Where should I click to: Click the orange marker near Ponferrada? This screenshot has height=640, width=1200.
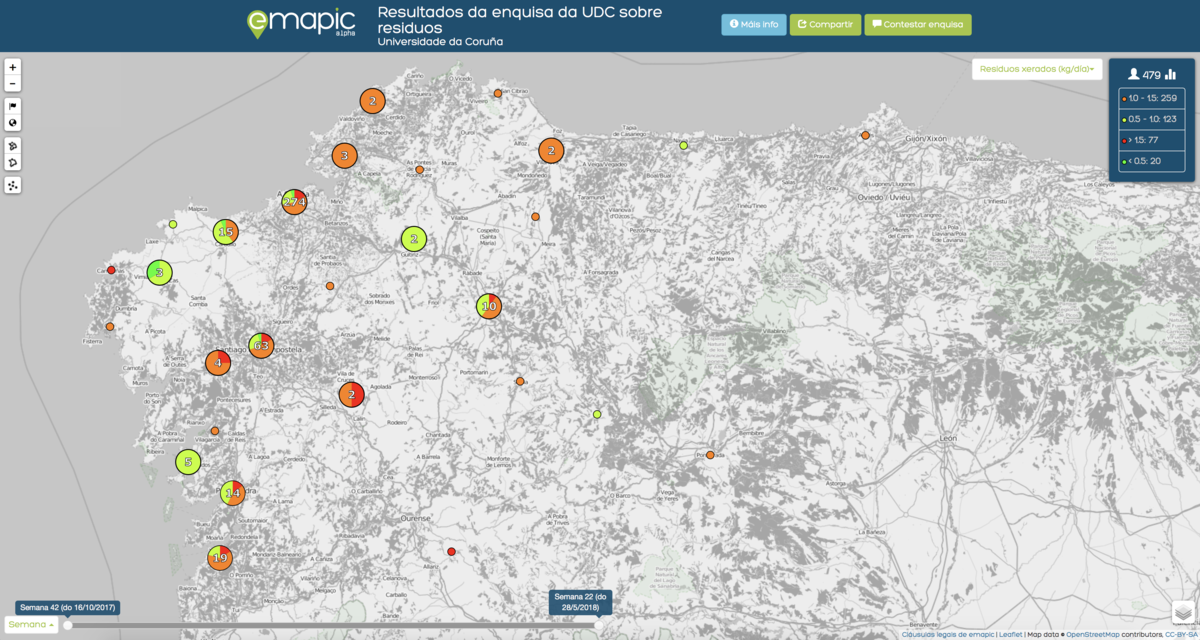(710, 455)
